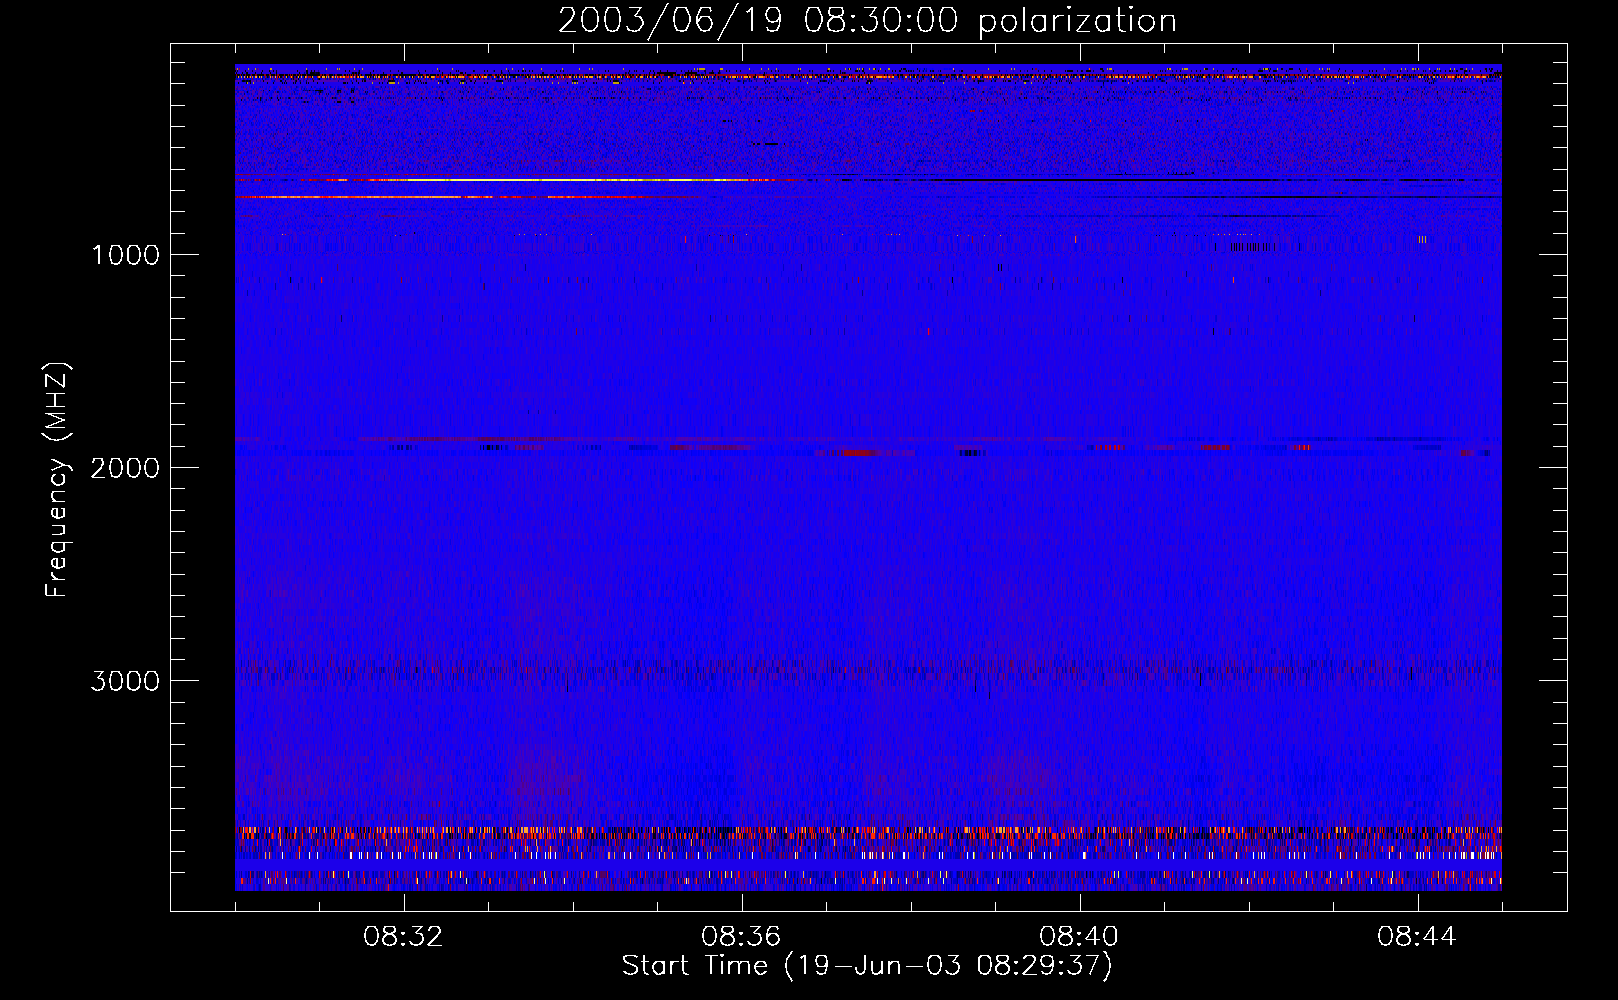Click the "Start Time (19-Jun-03 08:29:37)" label
The height and width of the screenshot is (1000, 1618).
point(867,966)
